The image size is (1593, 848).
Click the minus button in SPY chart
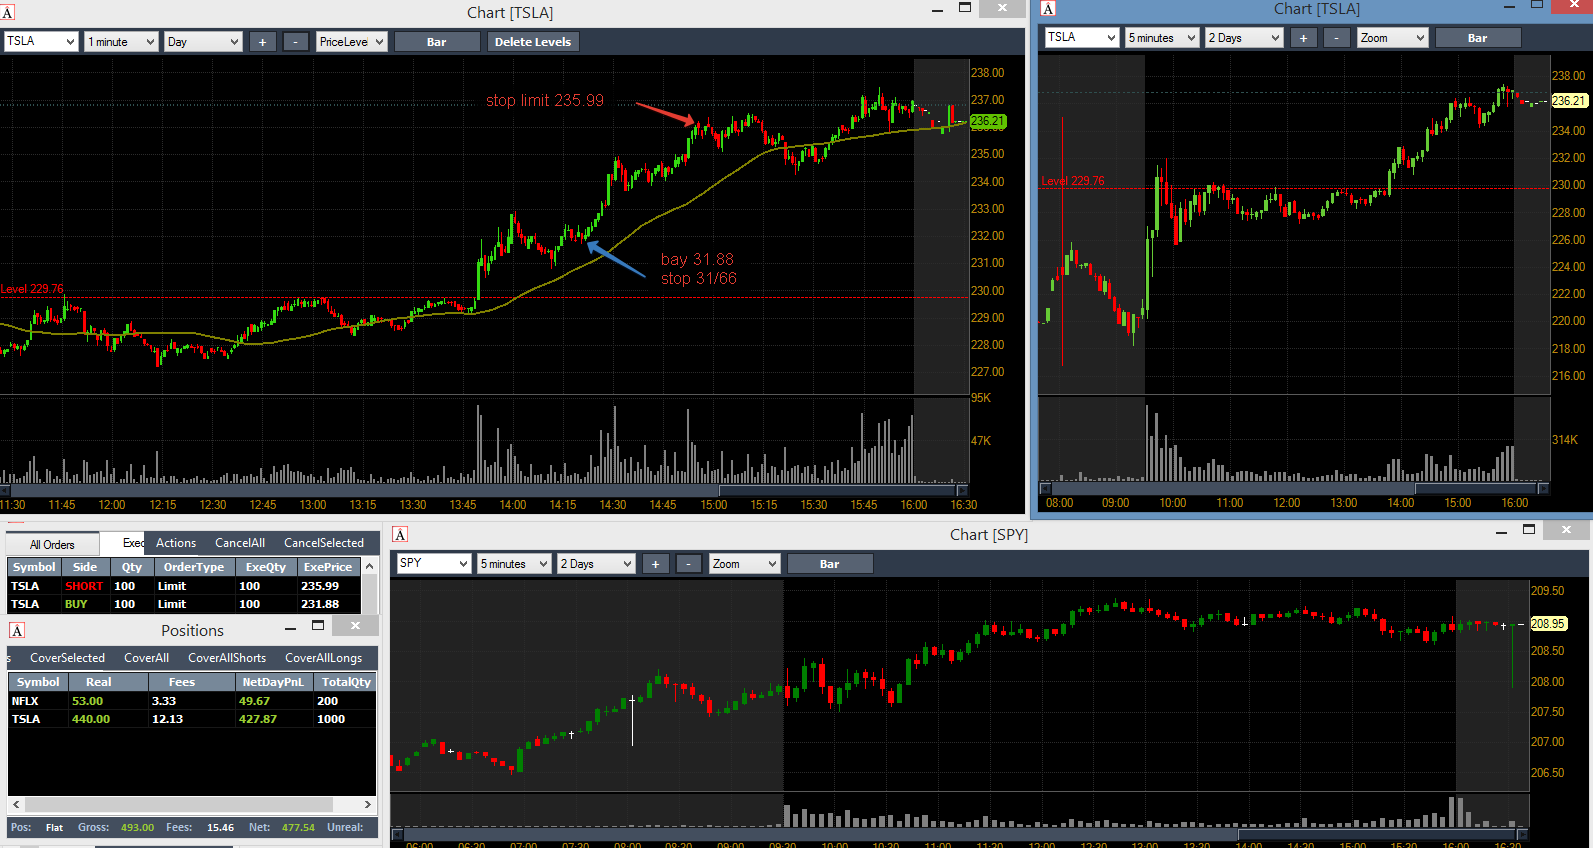coord(688,563)
